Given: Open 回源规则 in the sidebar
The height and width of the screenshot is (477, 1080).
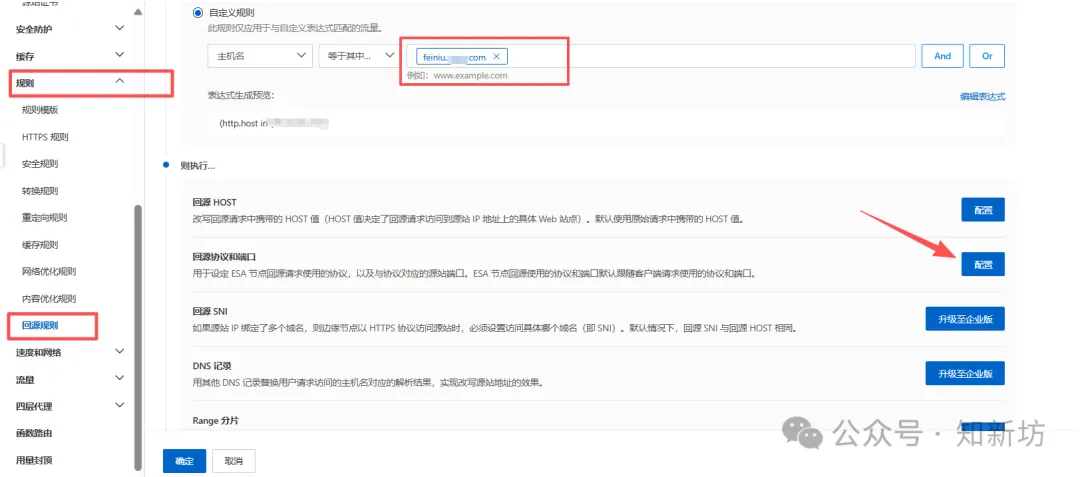Looking at the screenshot, I should click(x=40, y=325).
